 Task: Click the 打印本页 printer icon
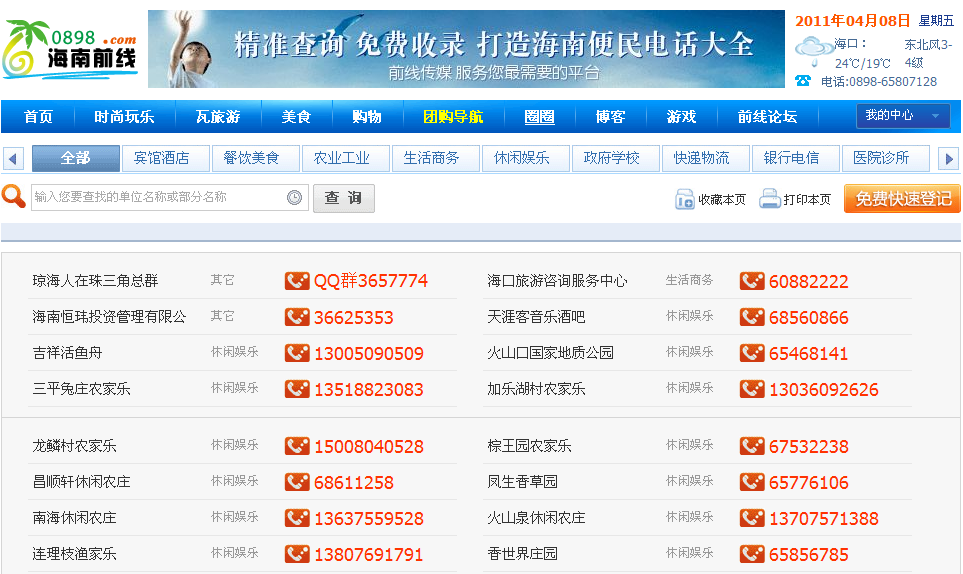tap(770, 199)
